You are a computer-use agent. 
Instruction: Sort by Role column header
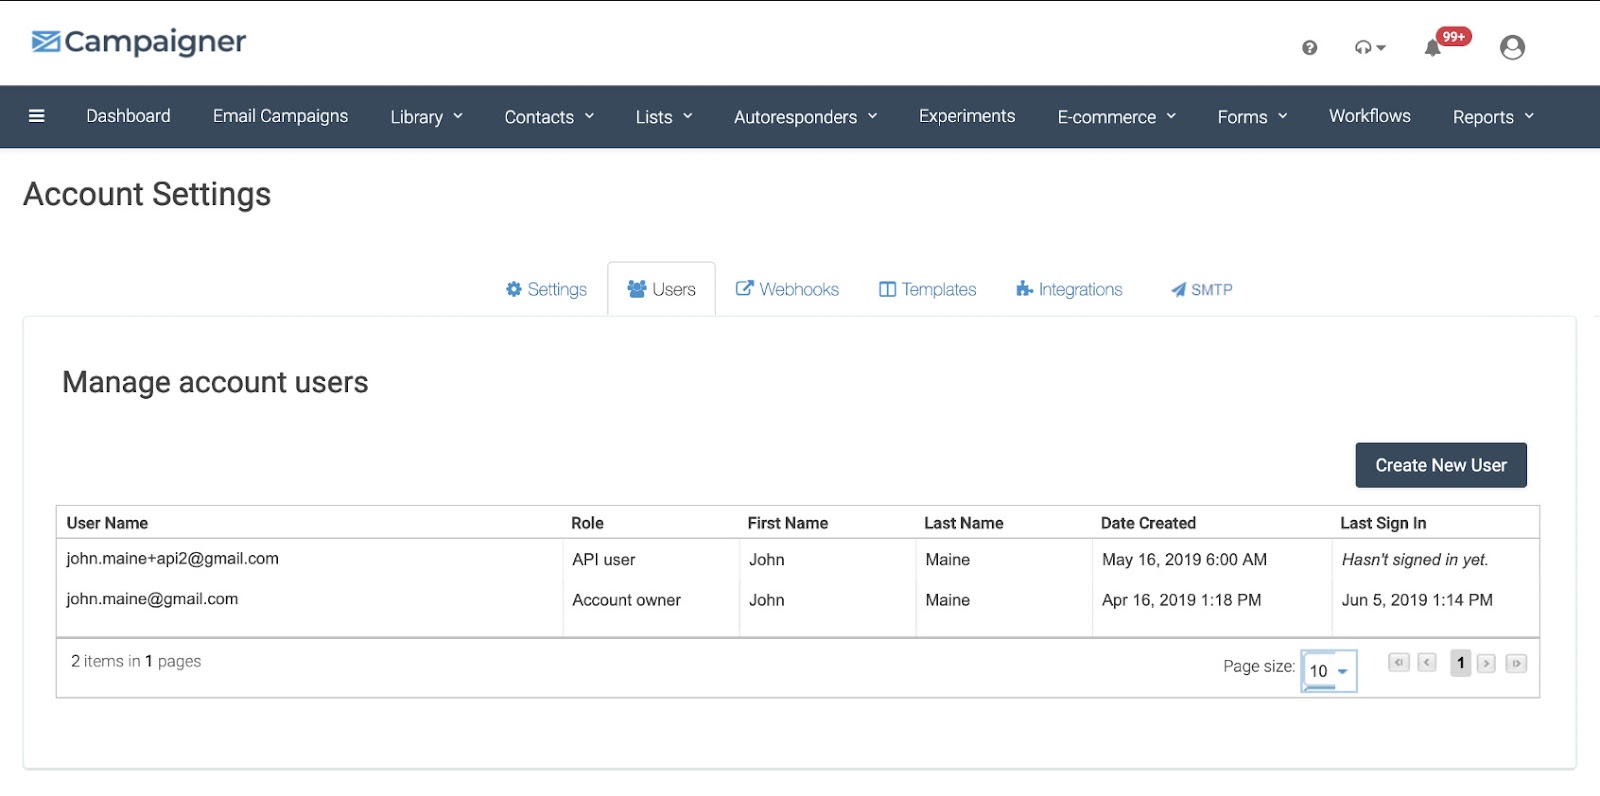pos(587,523)
